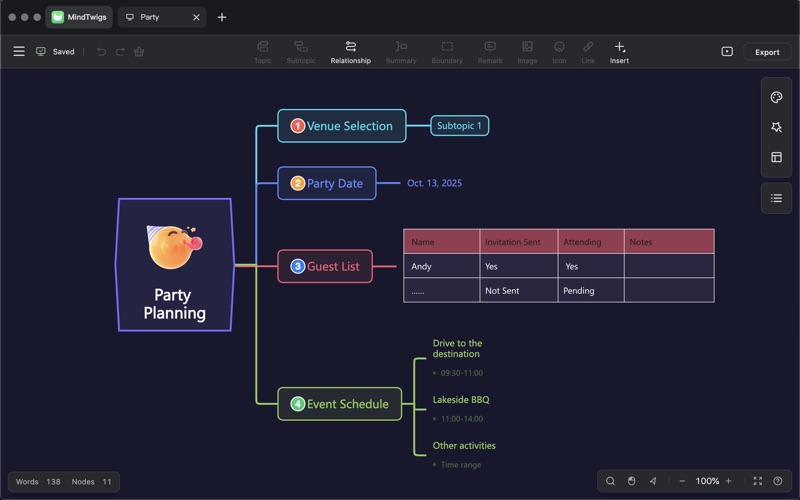
Task: Open the style palette panel
Action: (777, 97)
